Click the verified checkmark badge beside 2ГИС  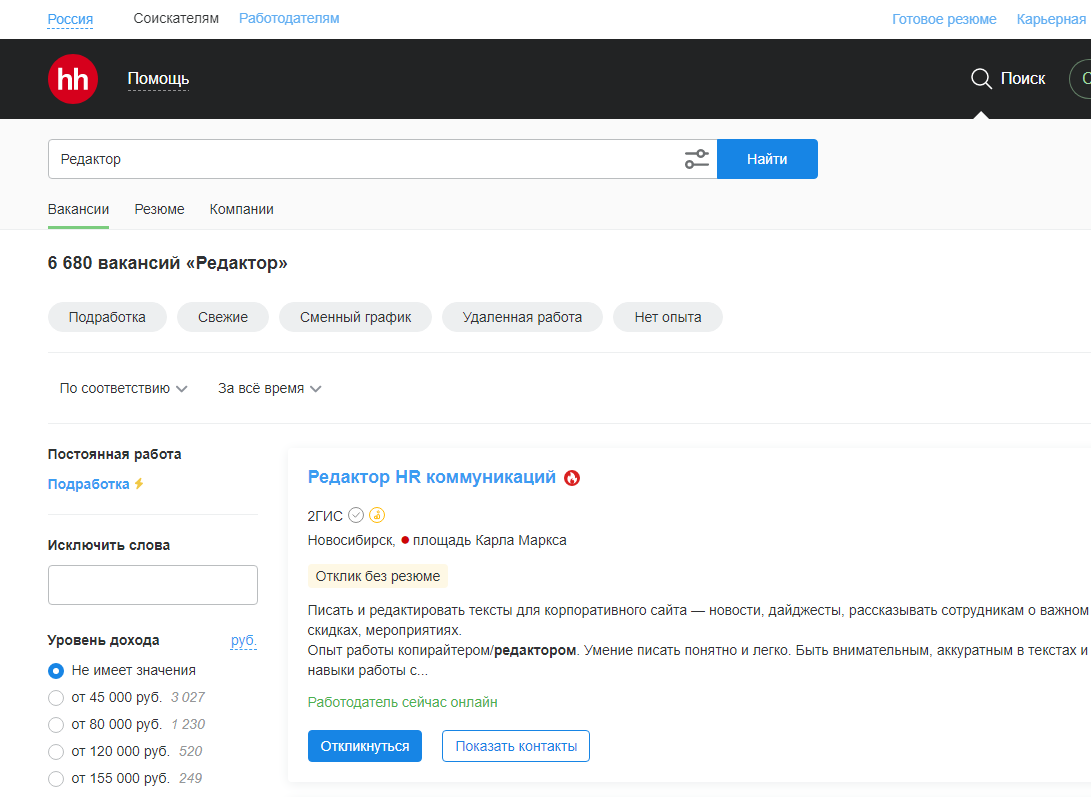(x=356, y=516)
